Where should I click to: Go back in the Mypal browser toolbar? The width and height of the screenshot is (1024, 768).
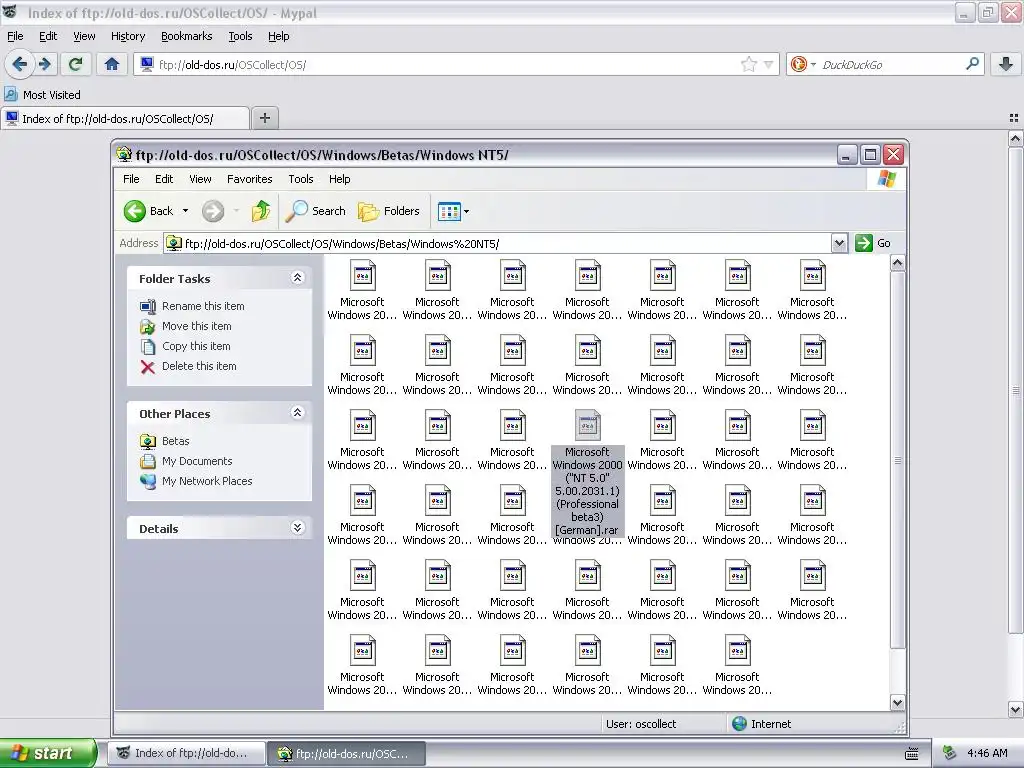20,64
